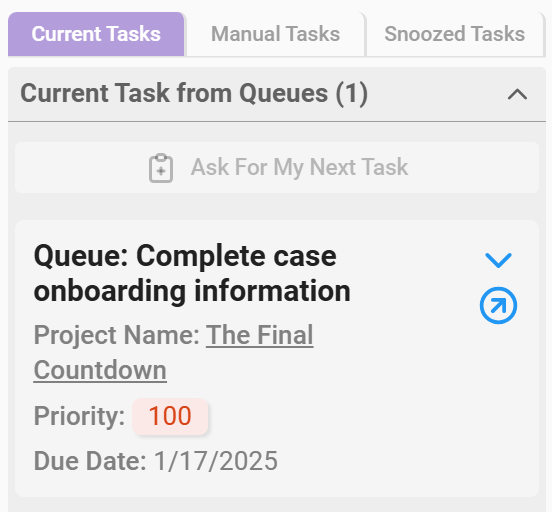Click the clipboard icon beside Ask For My Next Task
This screenshot has height=512, width=552.
tap(161, 168)
